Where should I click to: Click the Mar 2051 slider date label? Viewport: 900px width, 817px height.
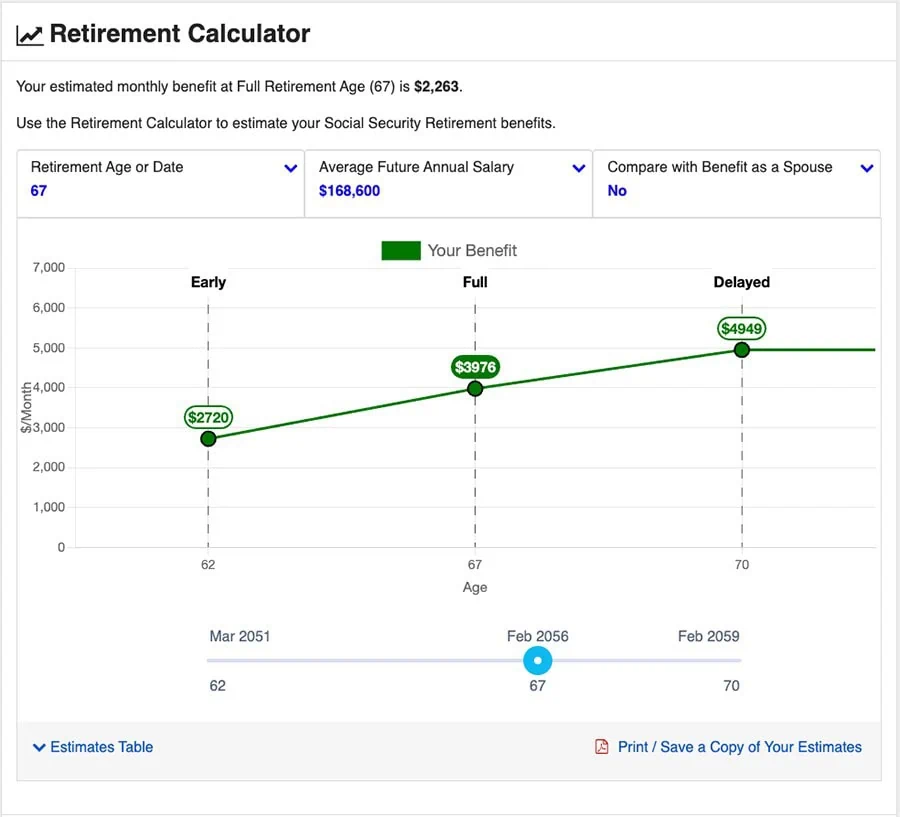click(x=240, y=636)
